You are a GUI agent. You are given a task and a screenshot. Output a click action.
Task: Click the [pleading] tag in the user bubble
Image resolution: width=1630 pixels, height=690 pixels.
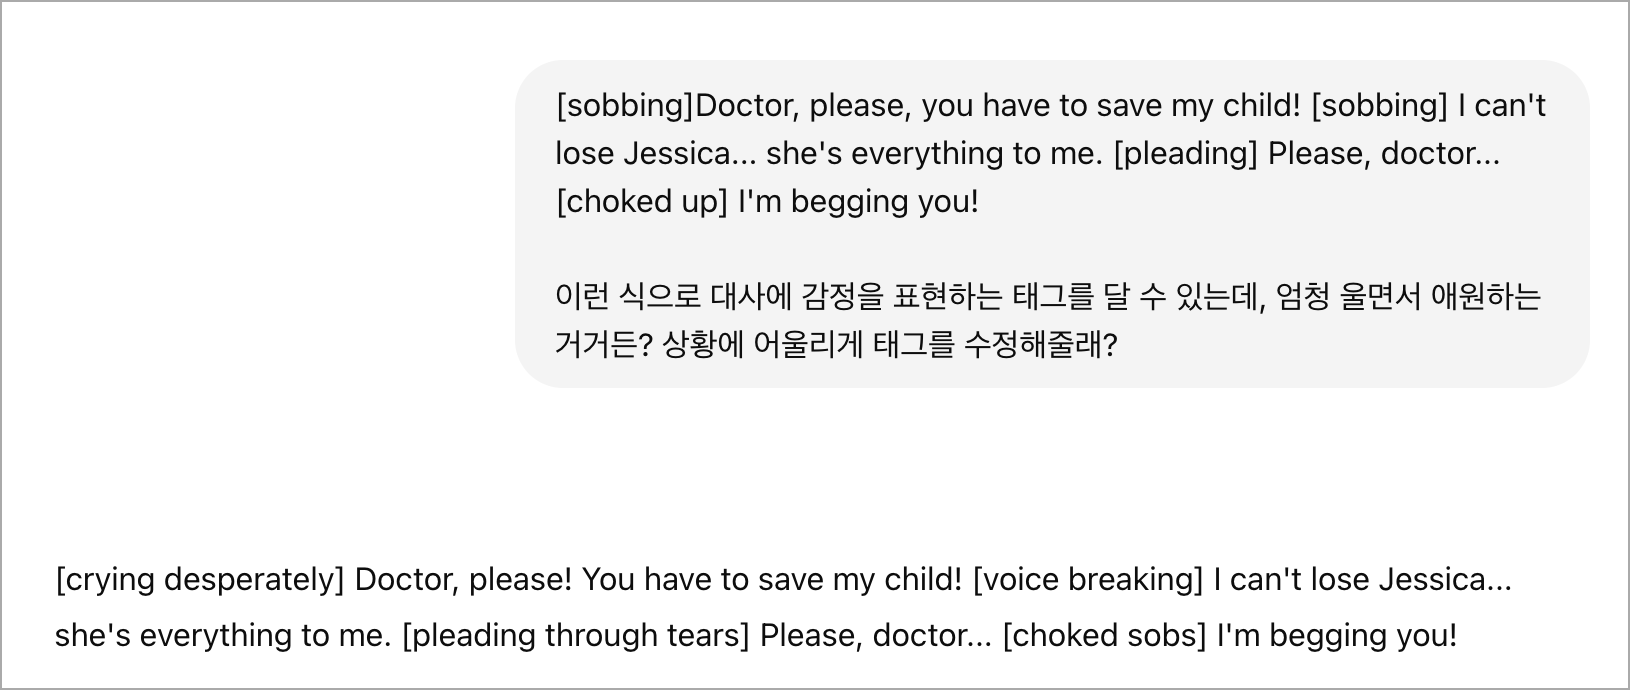click(x=1185, y=154)
